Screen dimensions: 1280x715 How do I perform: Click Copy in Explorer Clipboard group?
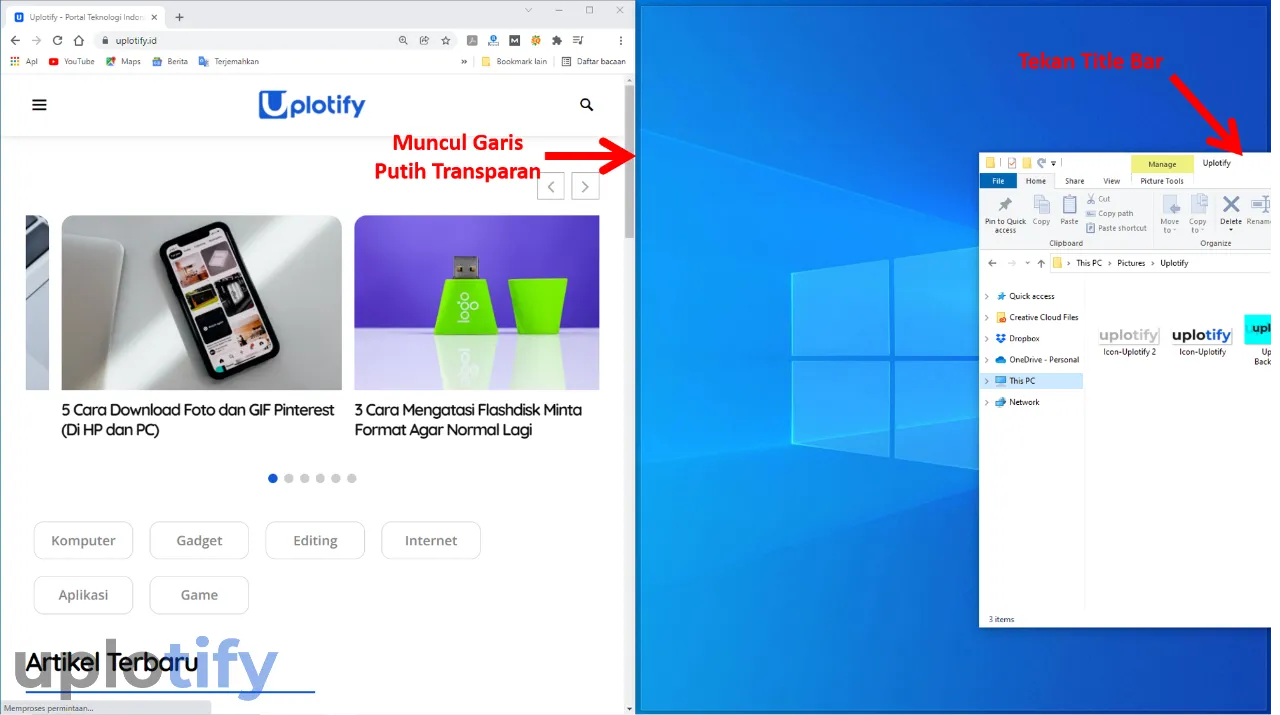coord(1041,210)
